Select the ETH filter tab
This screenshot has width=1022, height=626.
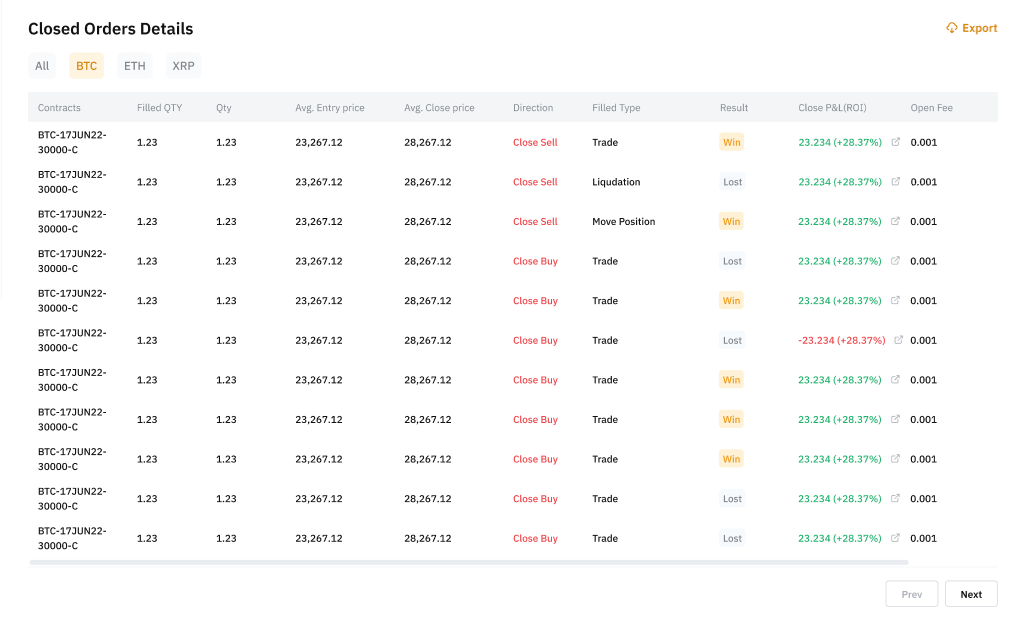point(134,66)
